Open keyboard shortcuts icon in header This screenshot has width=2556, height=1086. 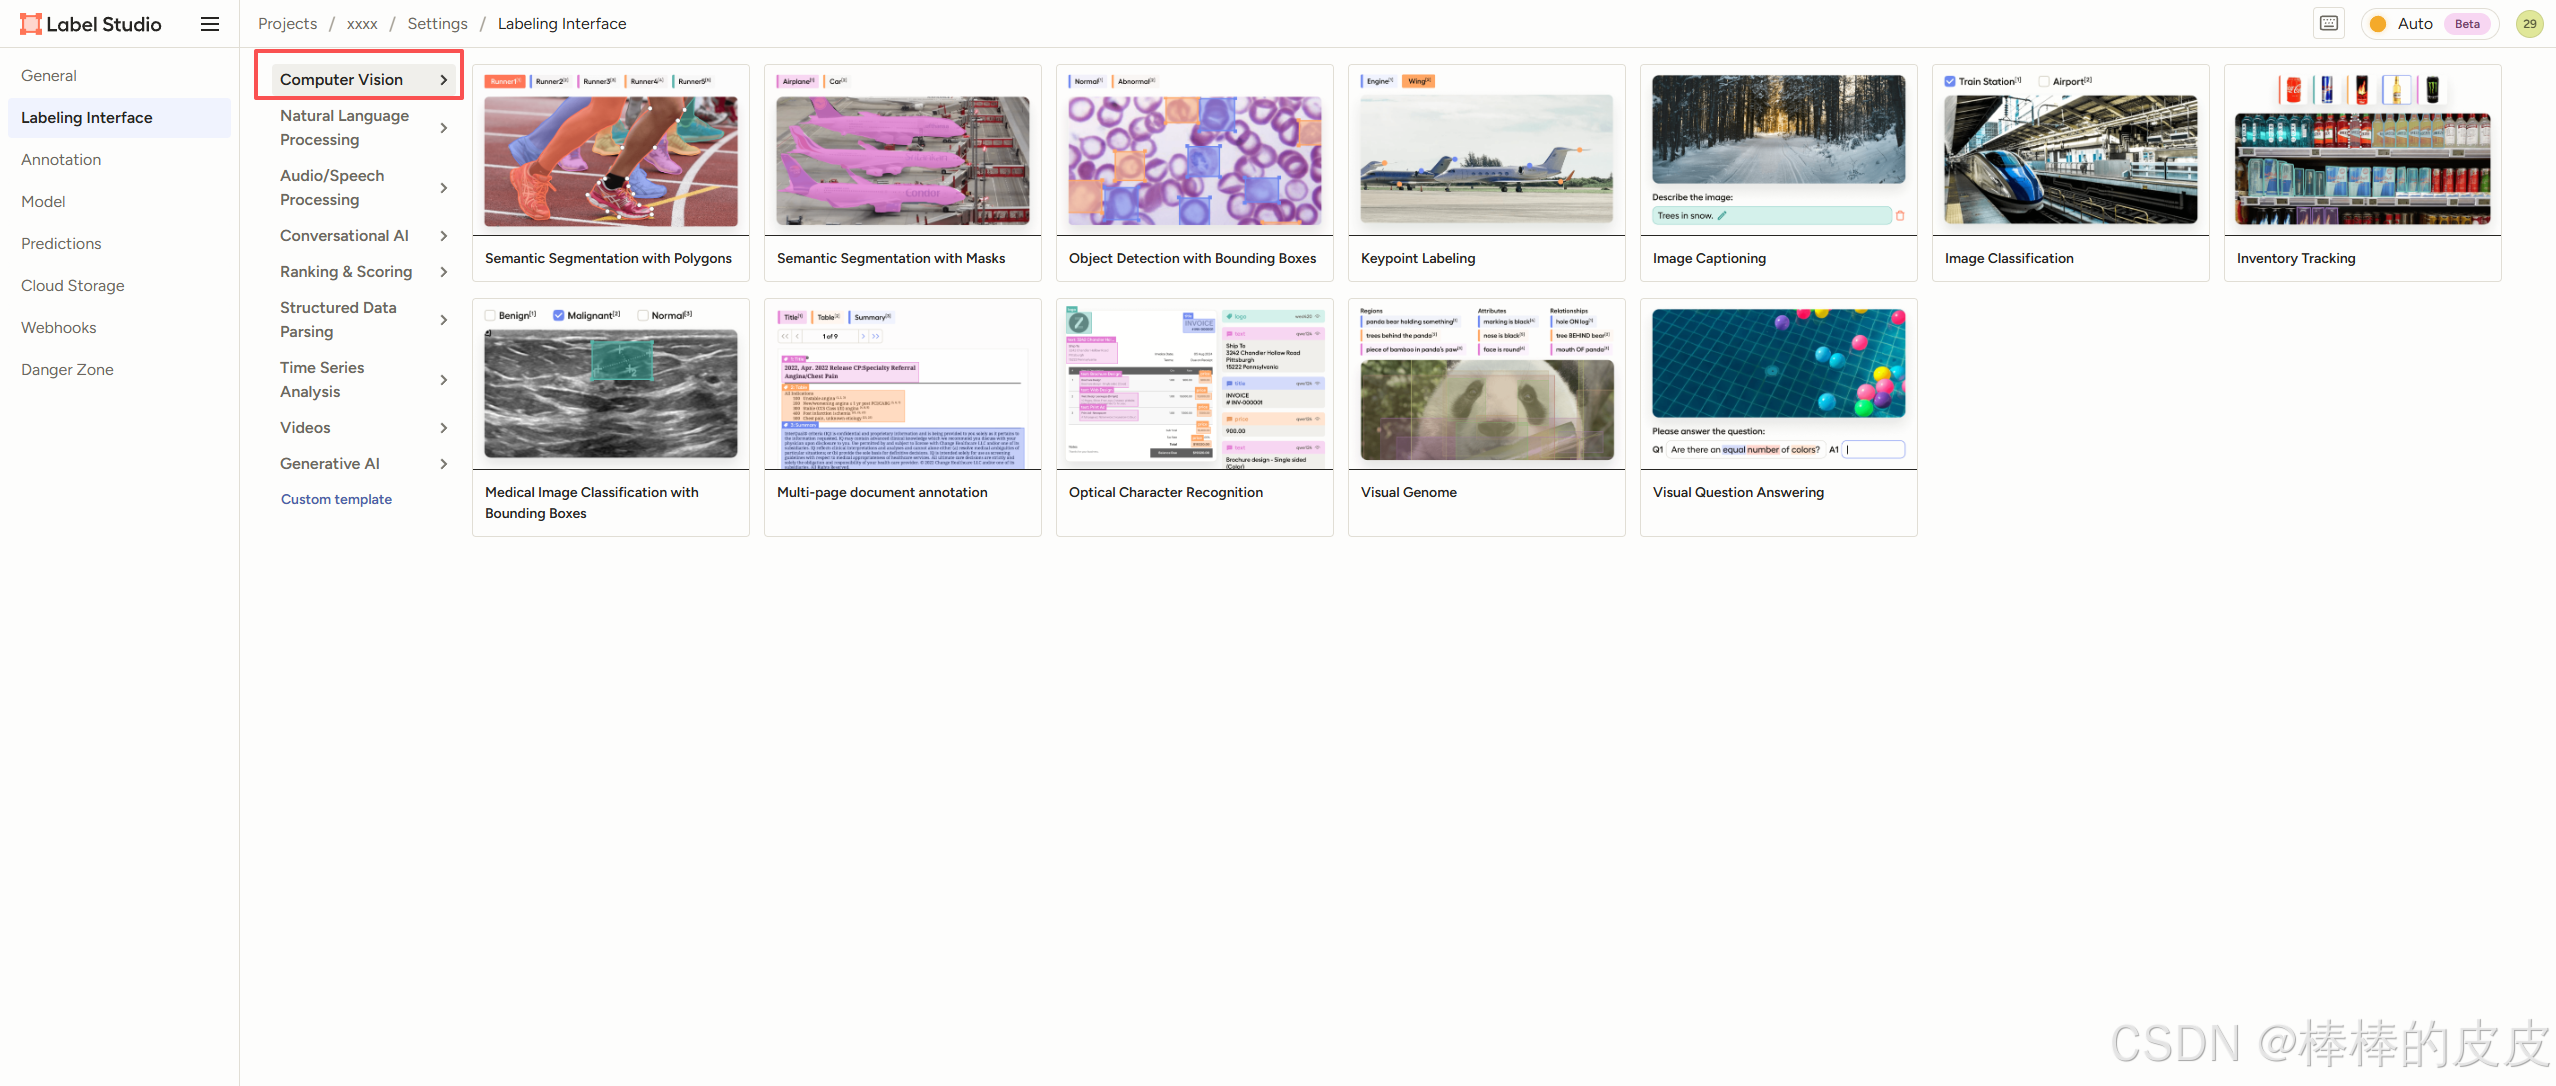(2329, 24)
